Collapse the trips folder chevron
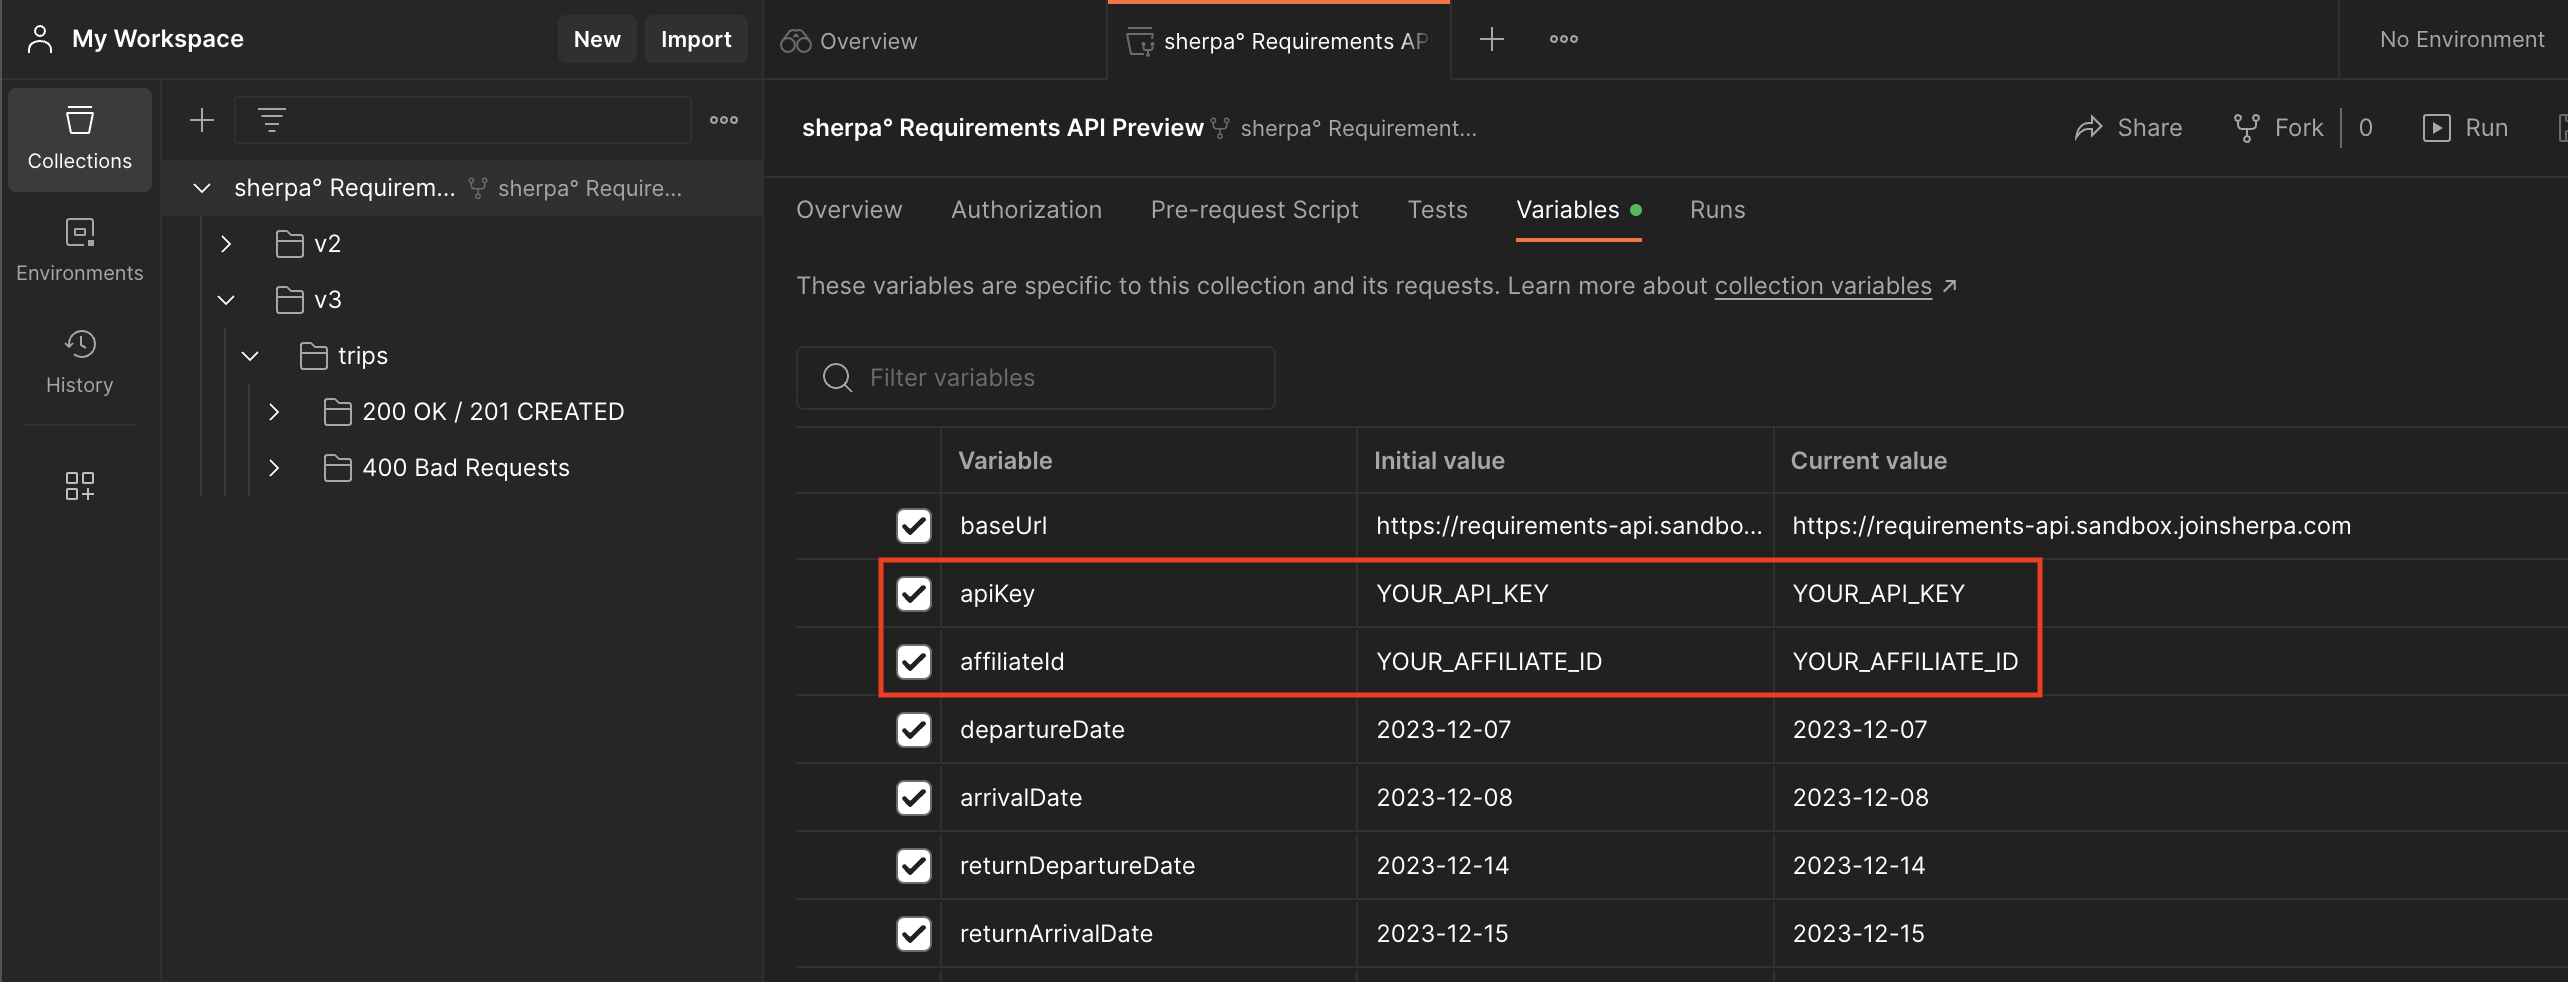The image size is (2568, 982). point(250,356)
